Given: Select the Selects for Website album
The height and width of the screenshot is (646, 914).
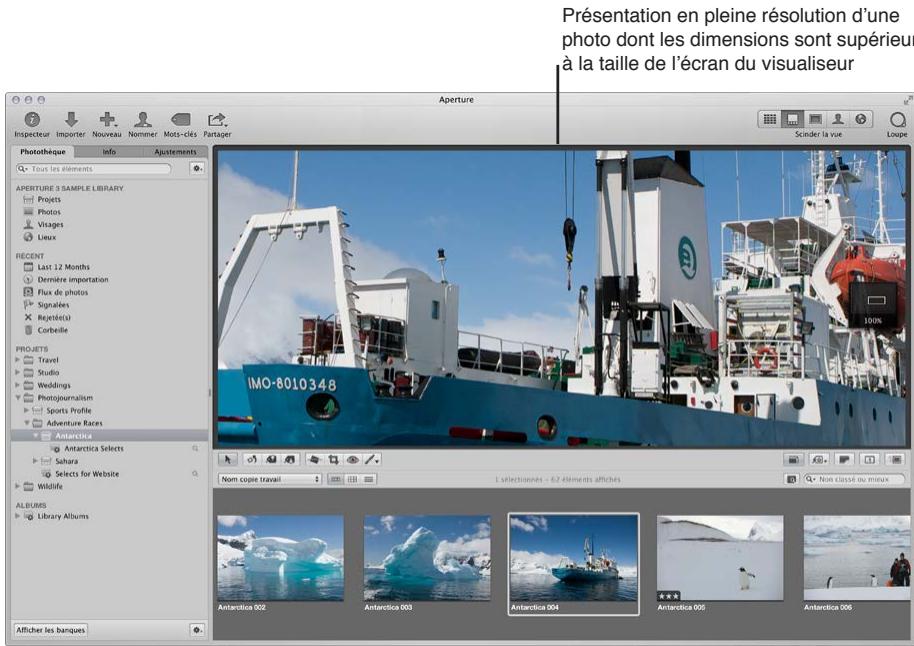Looking at the screenshot, I should (x=87, y=474).
